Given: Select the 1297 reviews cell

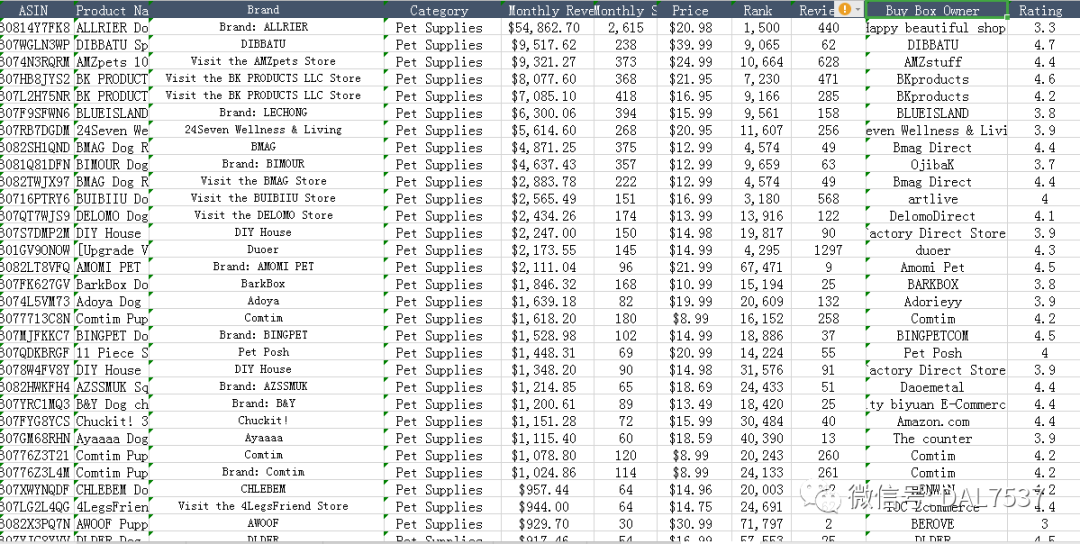Looking at the screenshot, I should pyautogui.click(x=828, y=250).
